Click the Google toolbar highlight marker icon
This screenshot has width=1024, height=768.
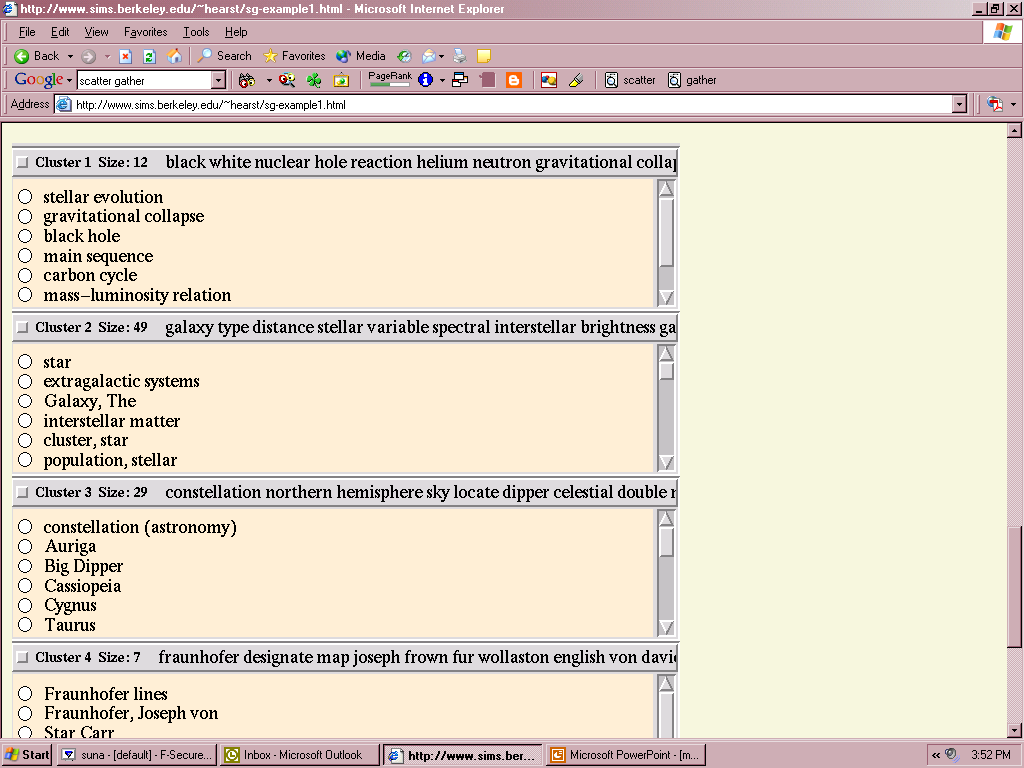[575, 80]
